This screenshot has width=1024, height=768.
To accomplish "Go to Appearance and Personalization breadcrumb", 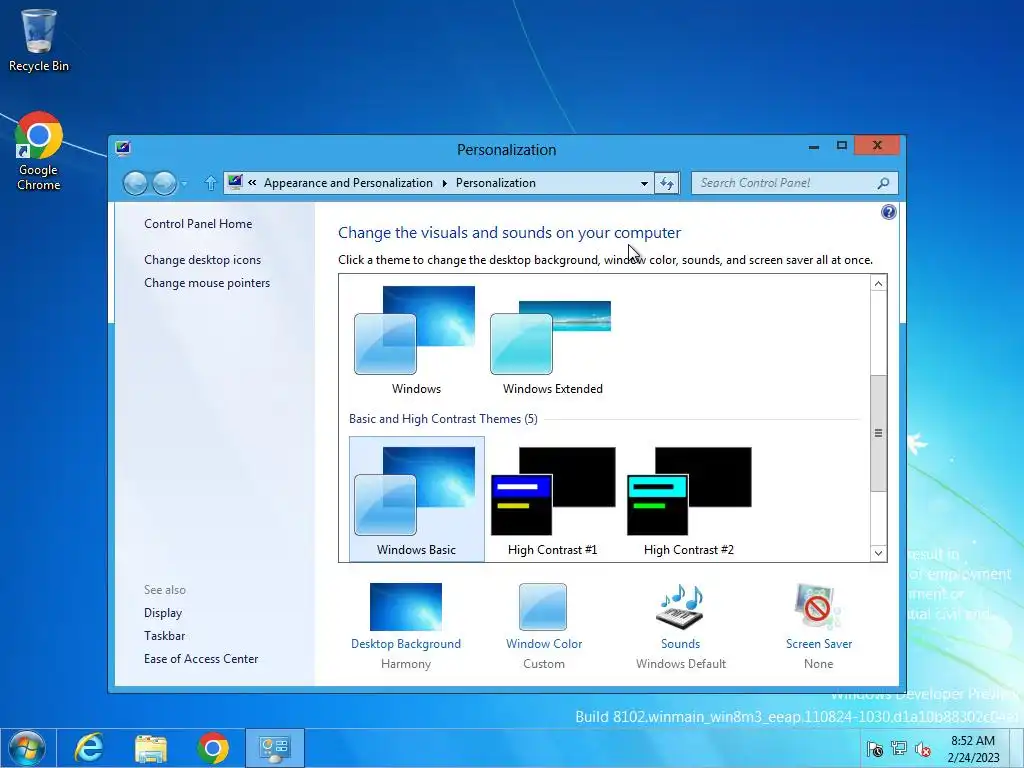I will click(348, 183).
